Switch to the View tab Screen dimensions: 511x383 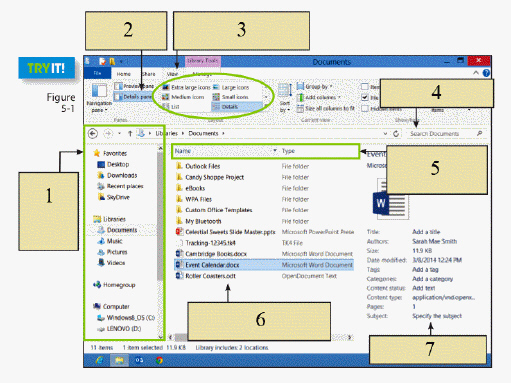pos(172,74)
